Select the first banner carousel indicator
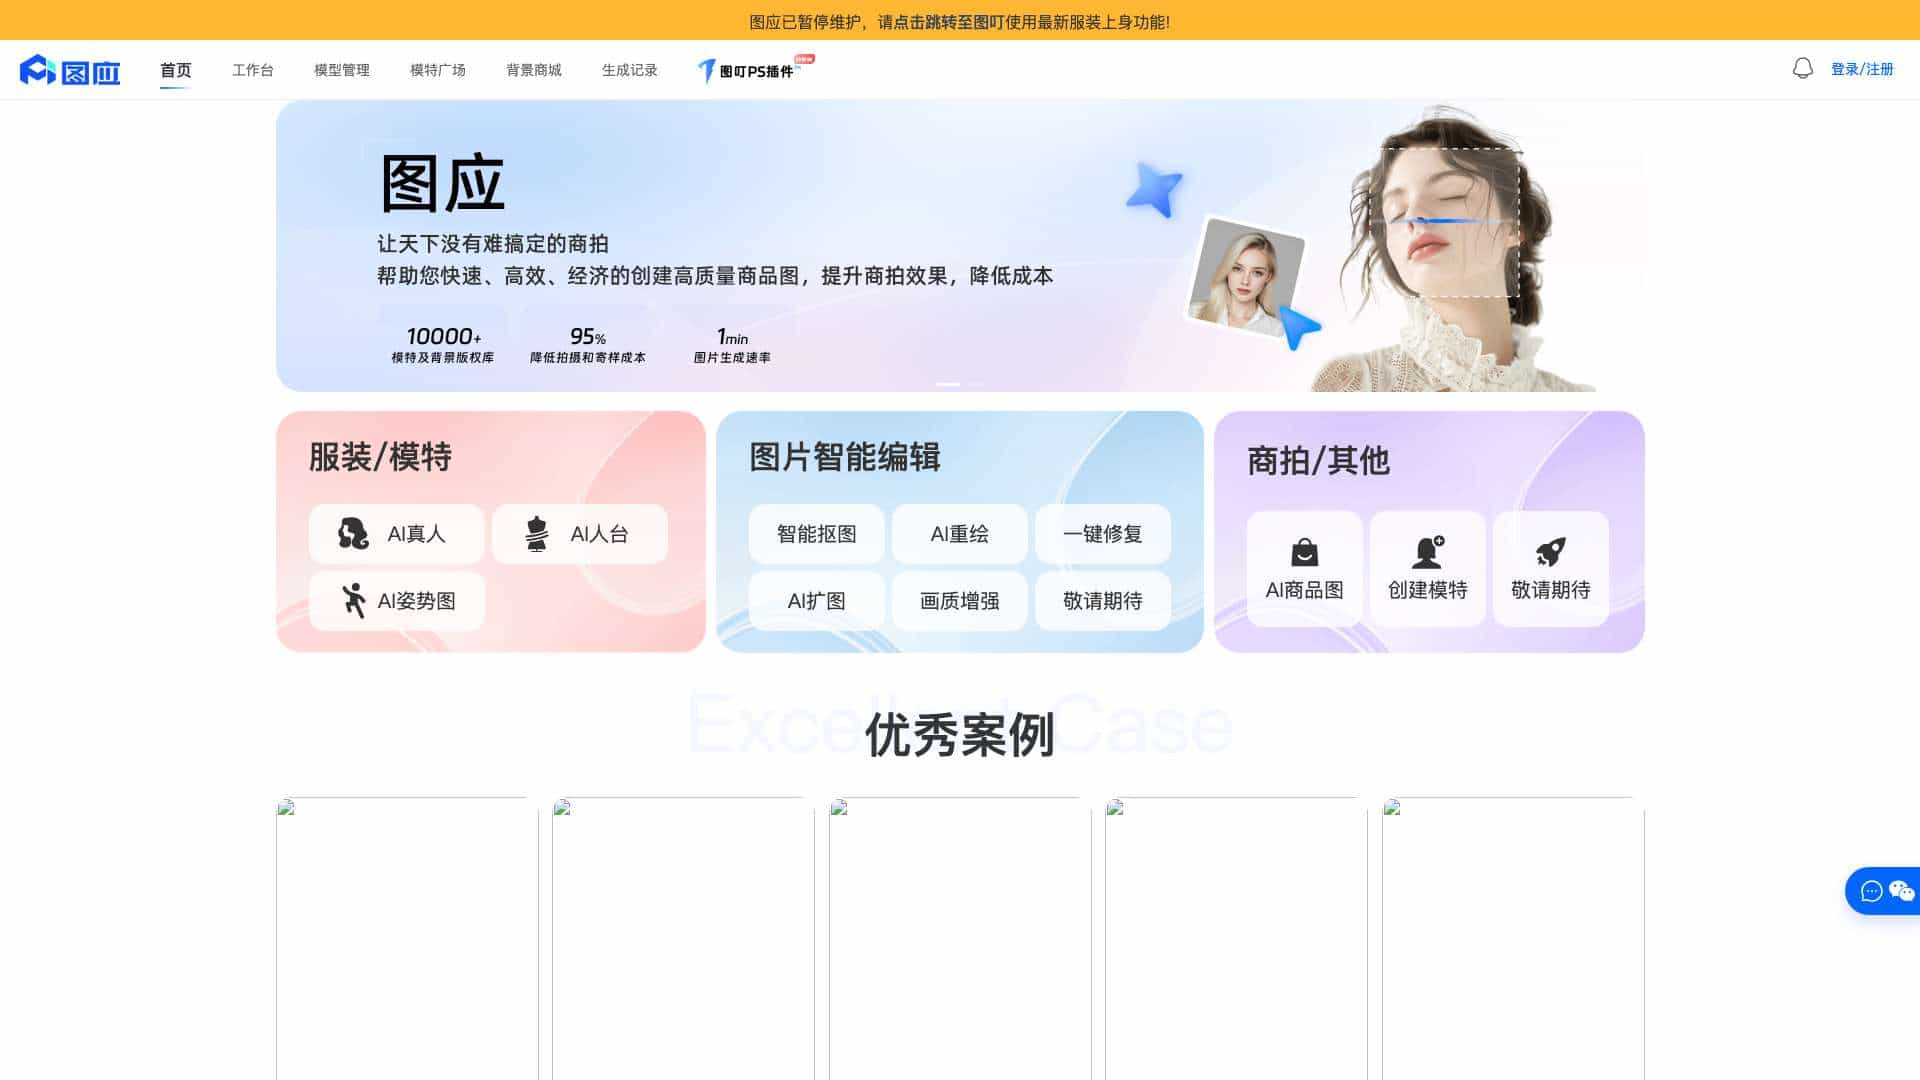Image resolution: width=1920 pixels, height=1080 pixels. [x=947, y=384]
